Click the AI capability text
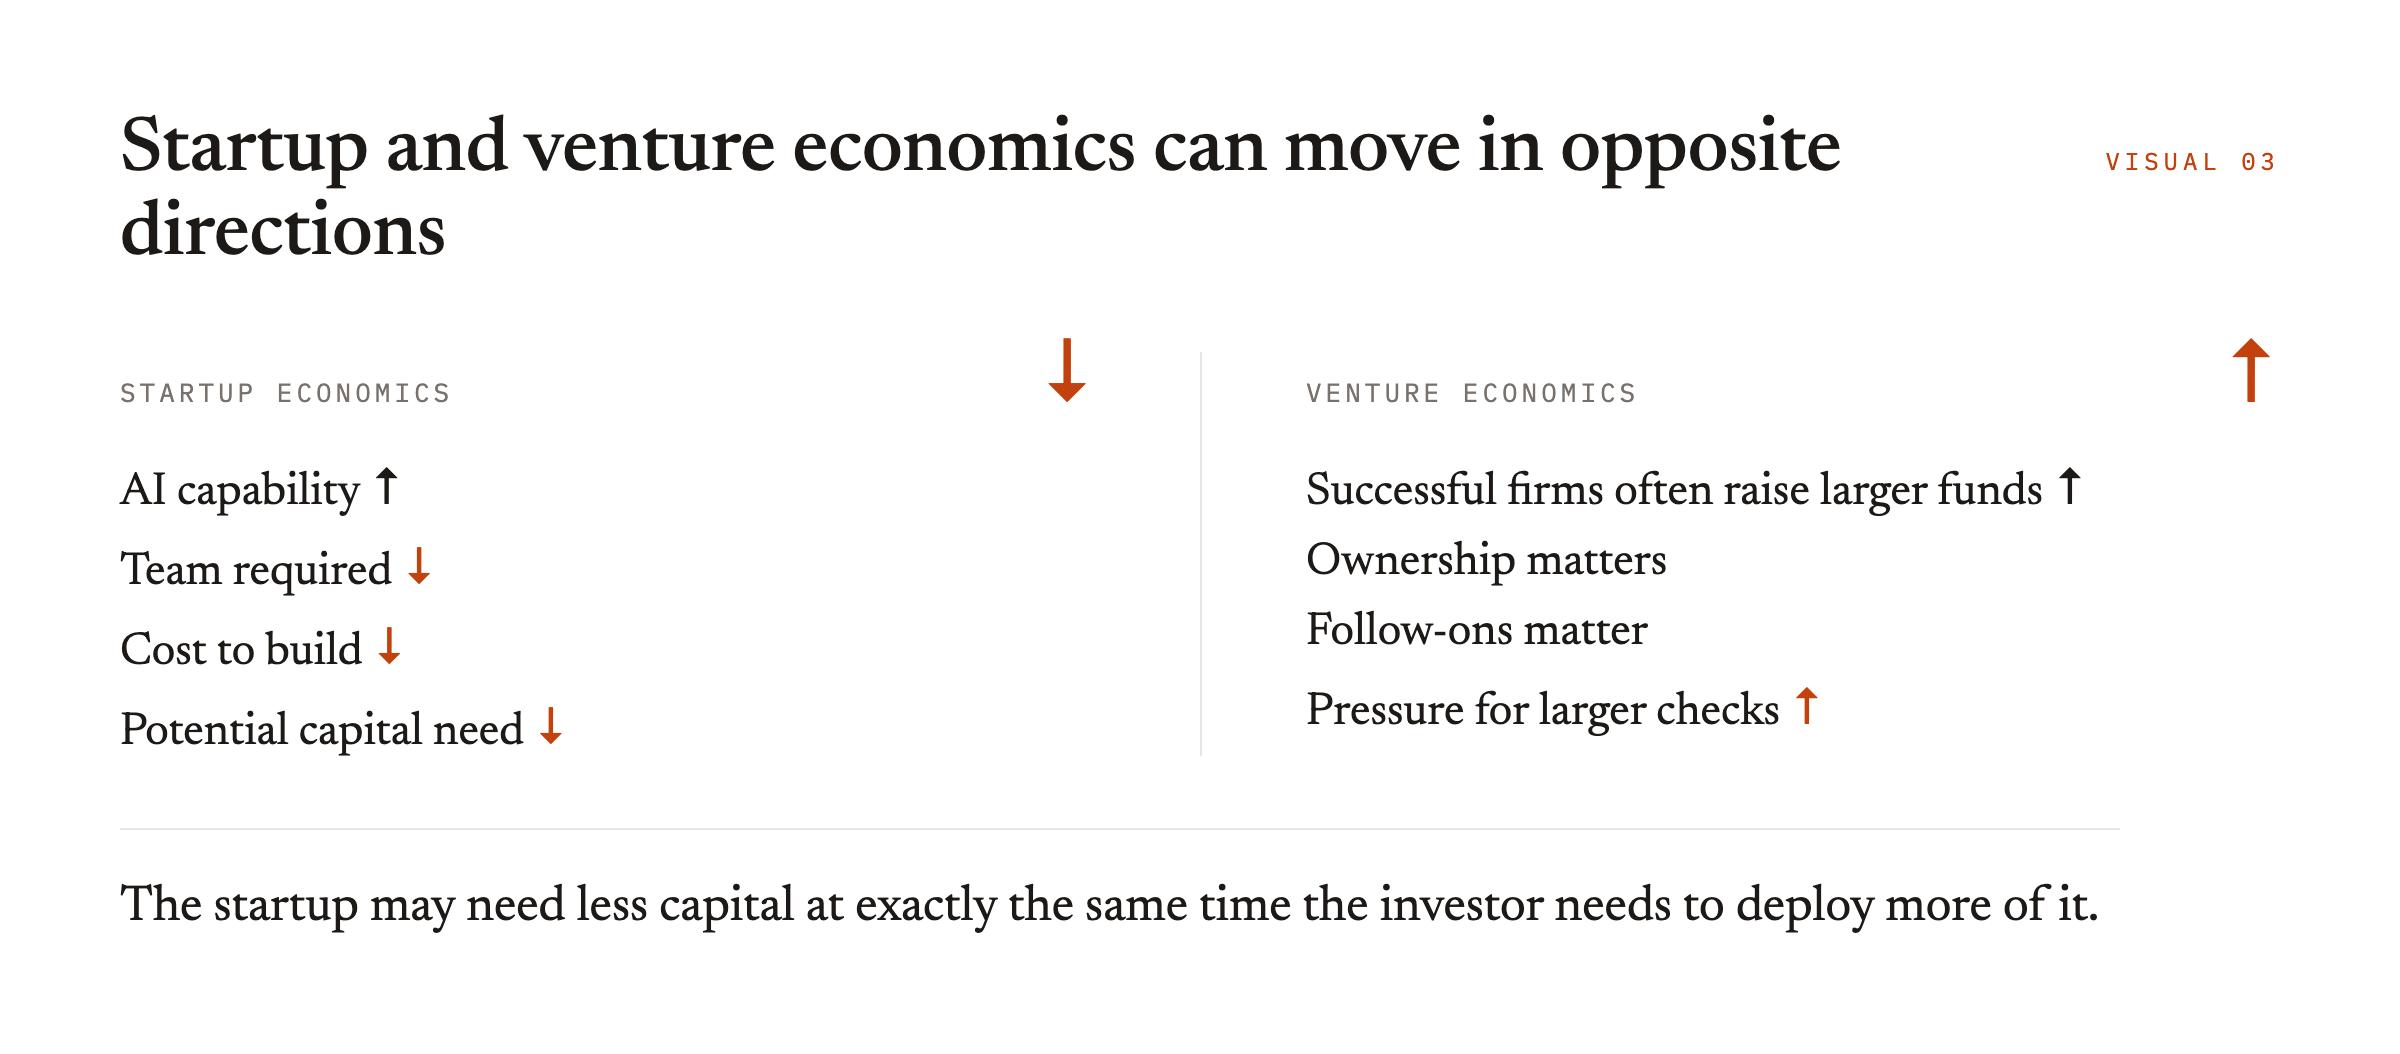2400x1054 pixels. [x=240, y=490]
